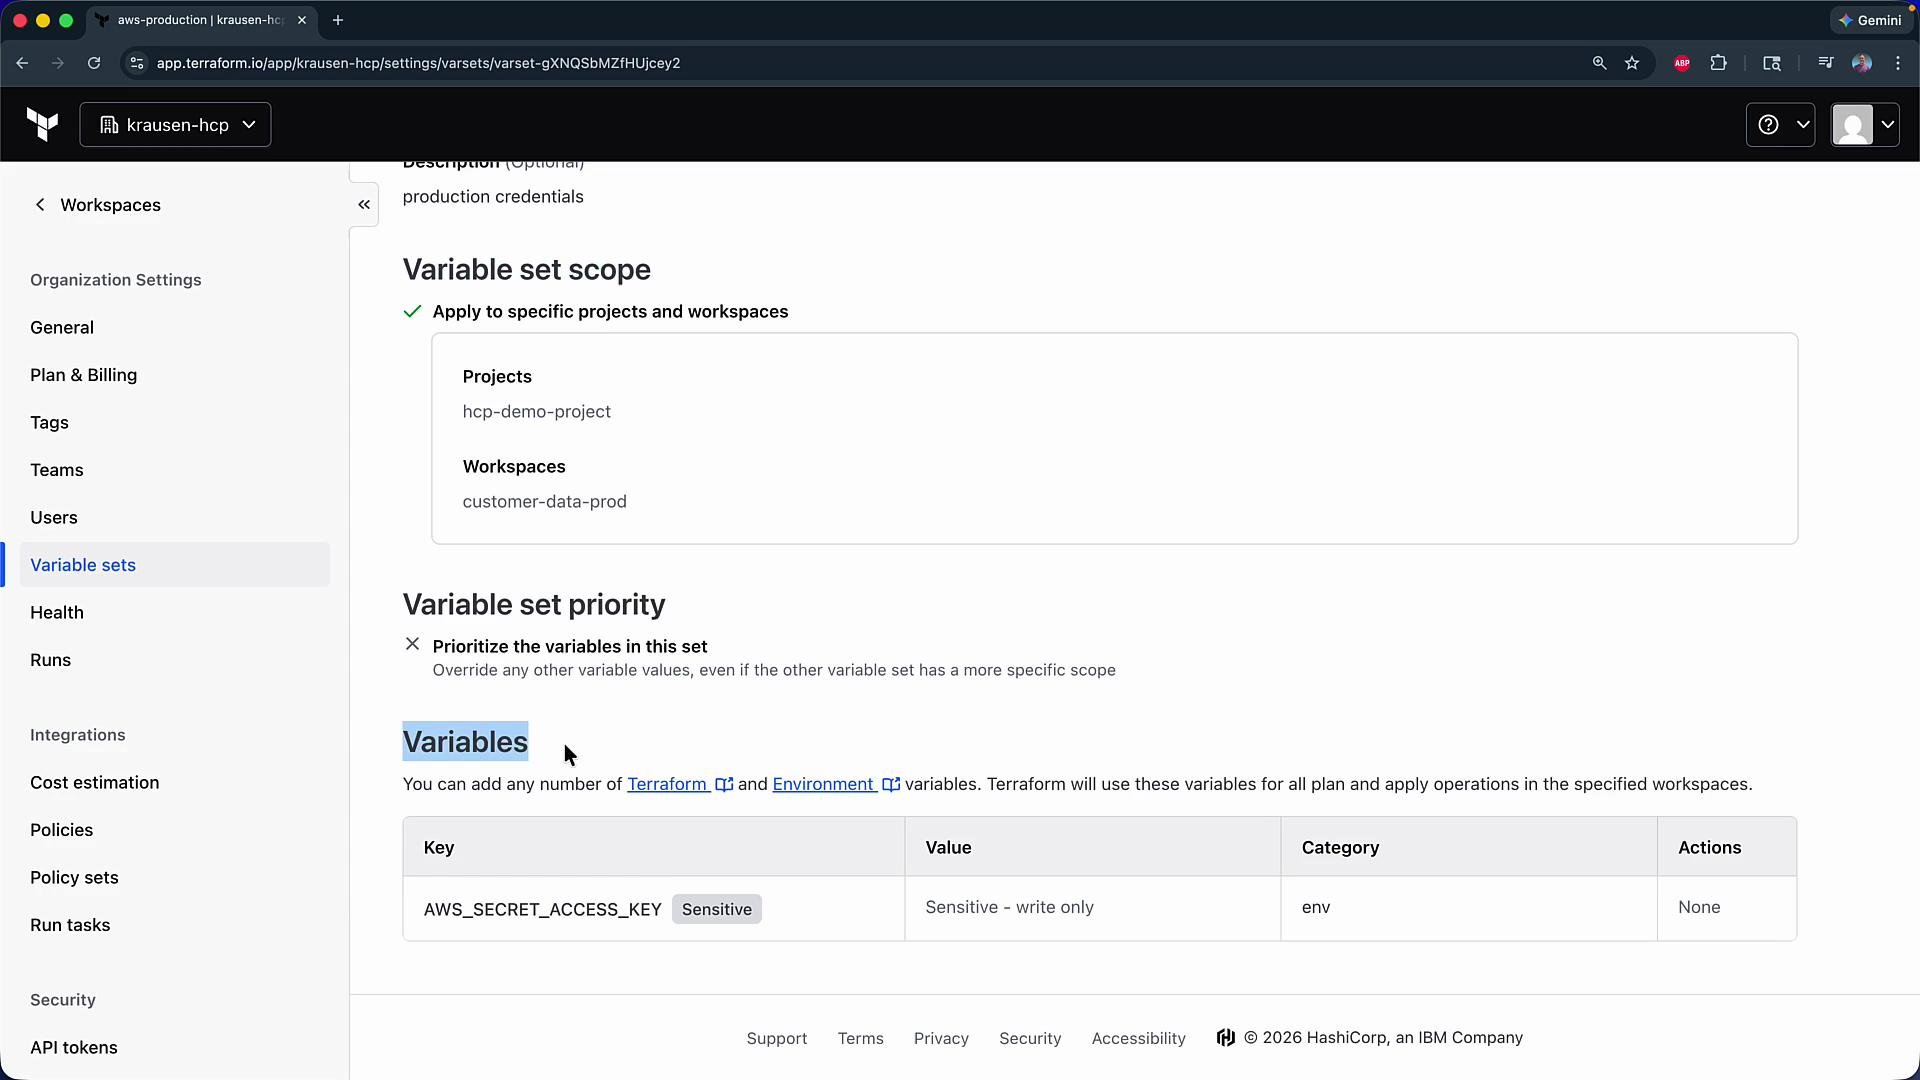This screenshot has width=1920, height=1080.
Task: Select Variable sets in sidebar
Action: click(x=174, y=565)
